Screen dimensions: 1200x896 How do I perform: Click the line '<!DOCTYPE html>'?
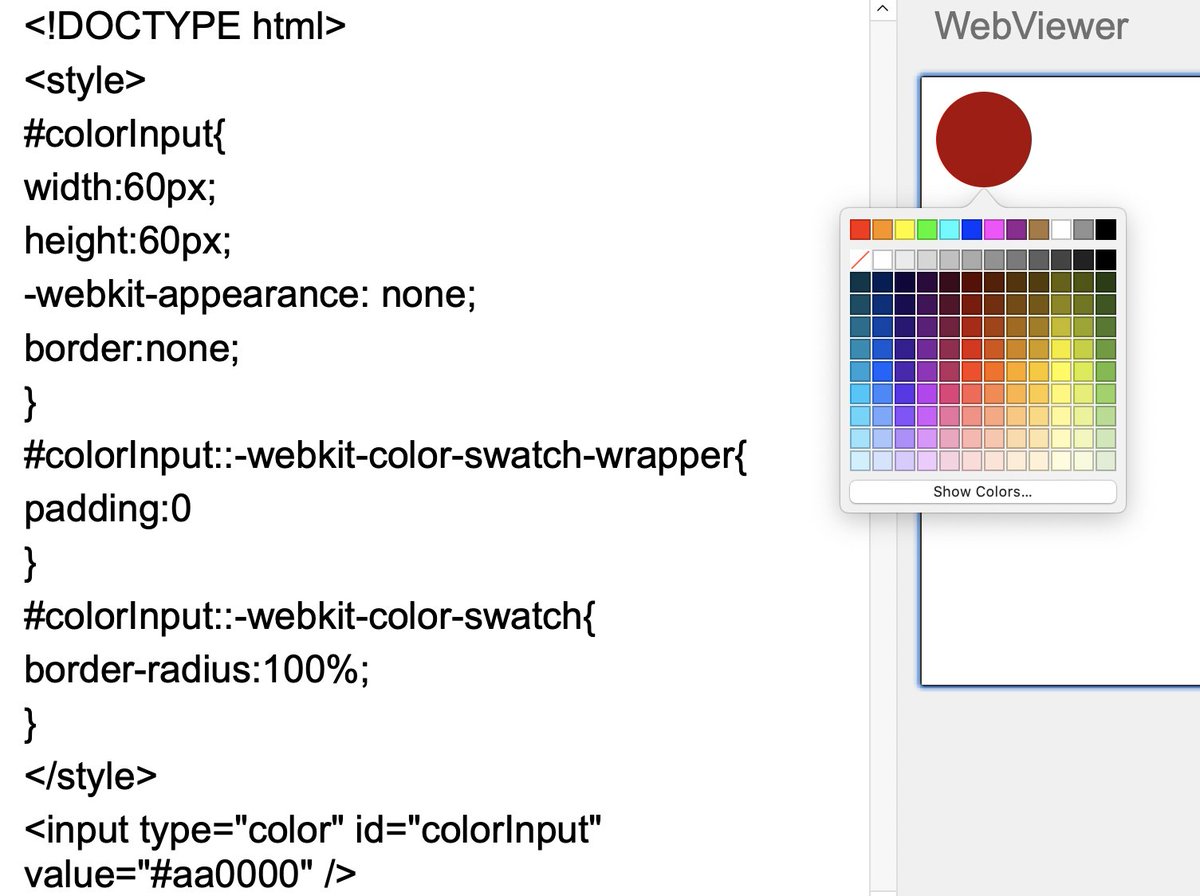click(185, 26)
